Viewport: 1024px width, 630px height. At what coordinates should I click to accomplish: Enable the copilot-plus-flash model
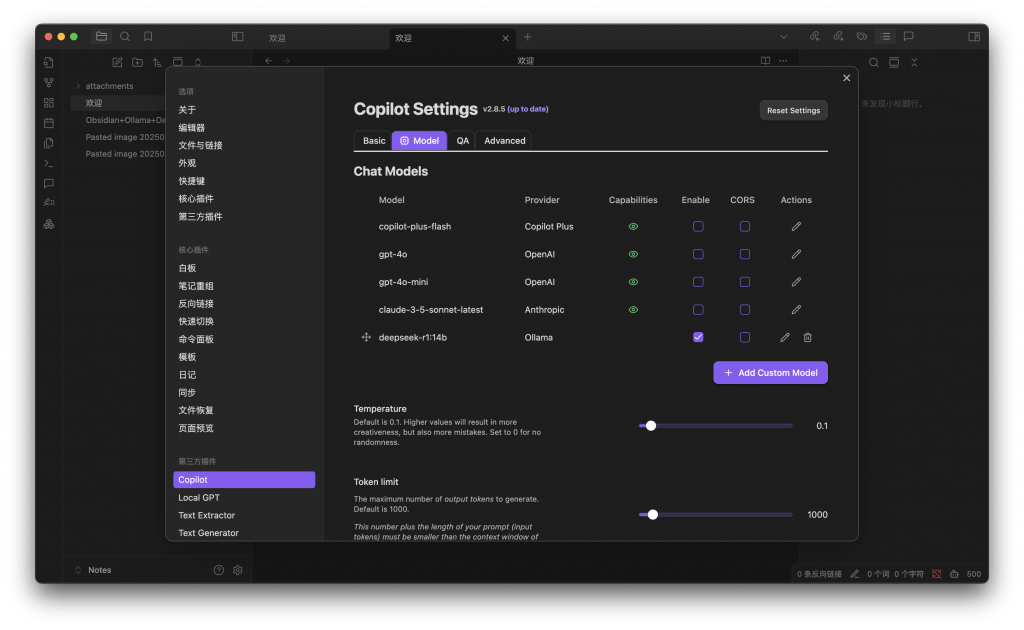coord(698,227)
